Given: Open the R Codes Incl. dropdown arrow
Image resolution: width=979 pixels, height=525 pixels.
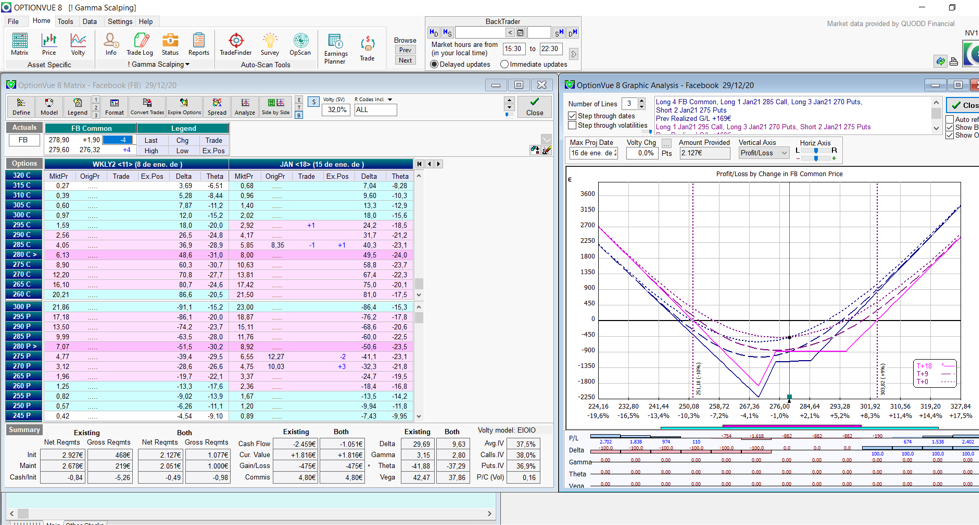Looking at the screenshot, I should pos(390,99).
